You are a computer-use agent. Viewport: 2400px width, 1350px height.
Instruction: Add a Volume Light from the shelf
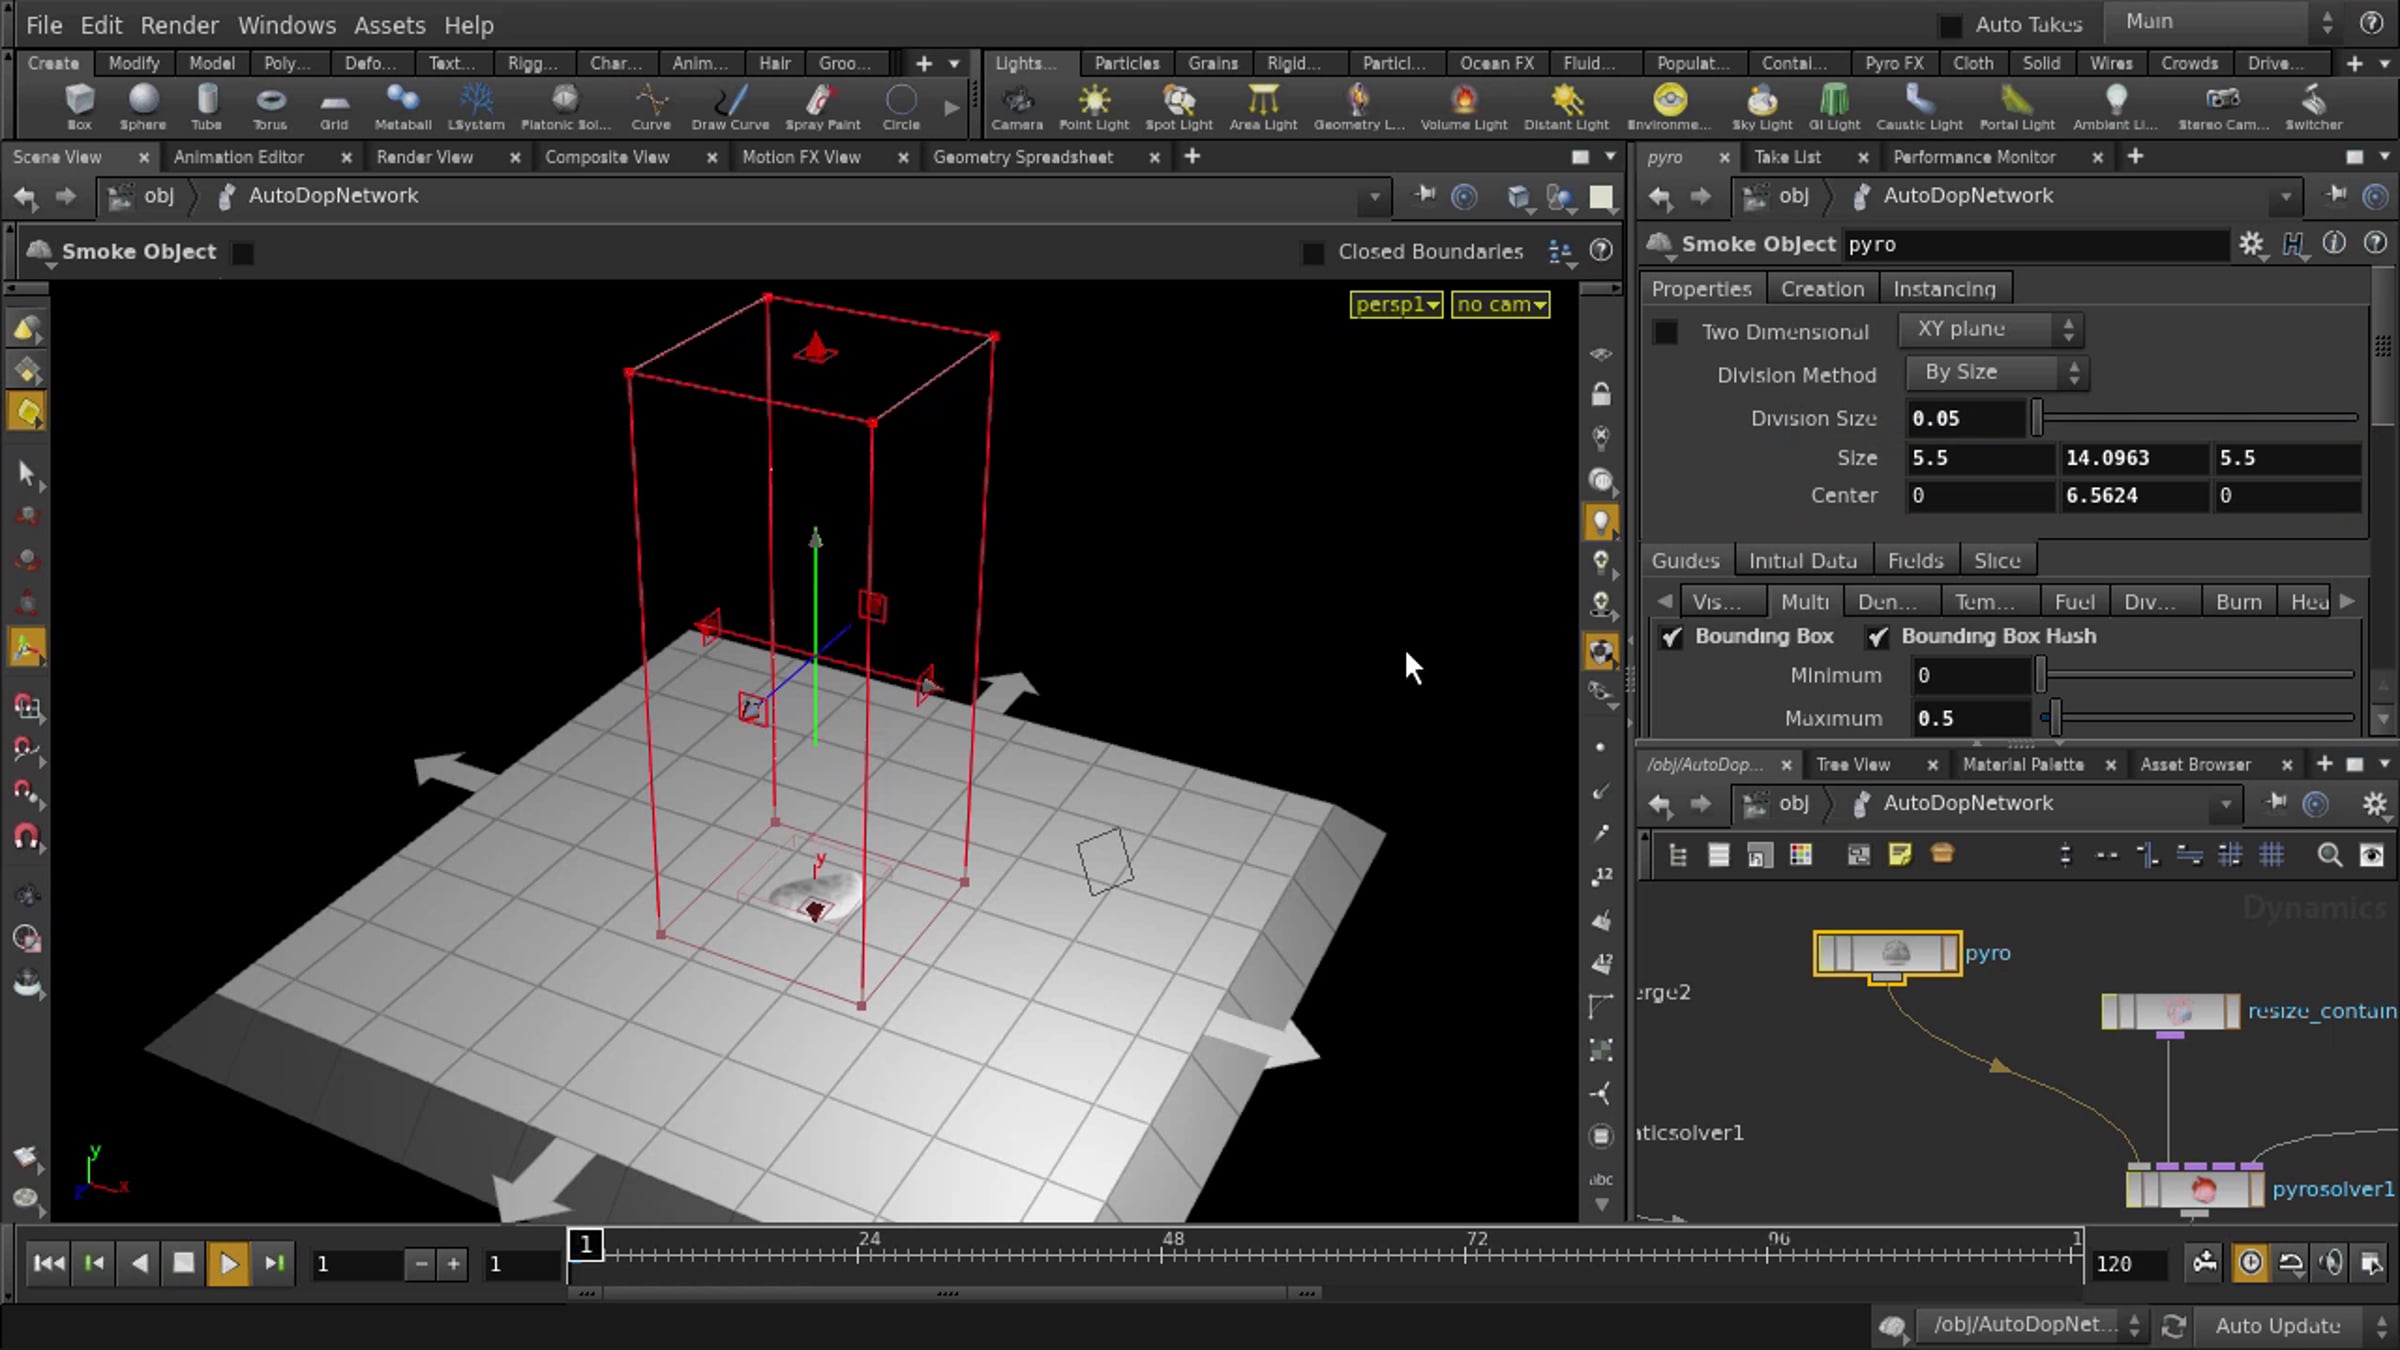[x=1464, y=106]
